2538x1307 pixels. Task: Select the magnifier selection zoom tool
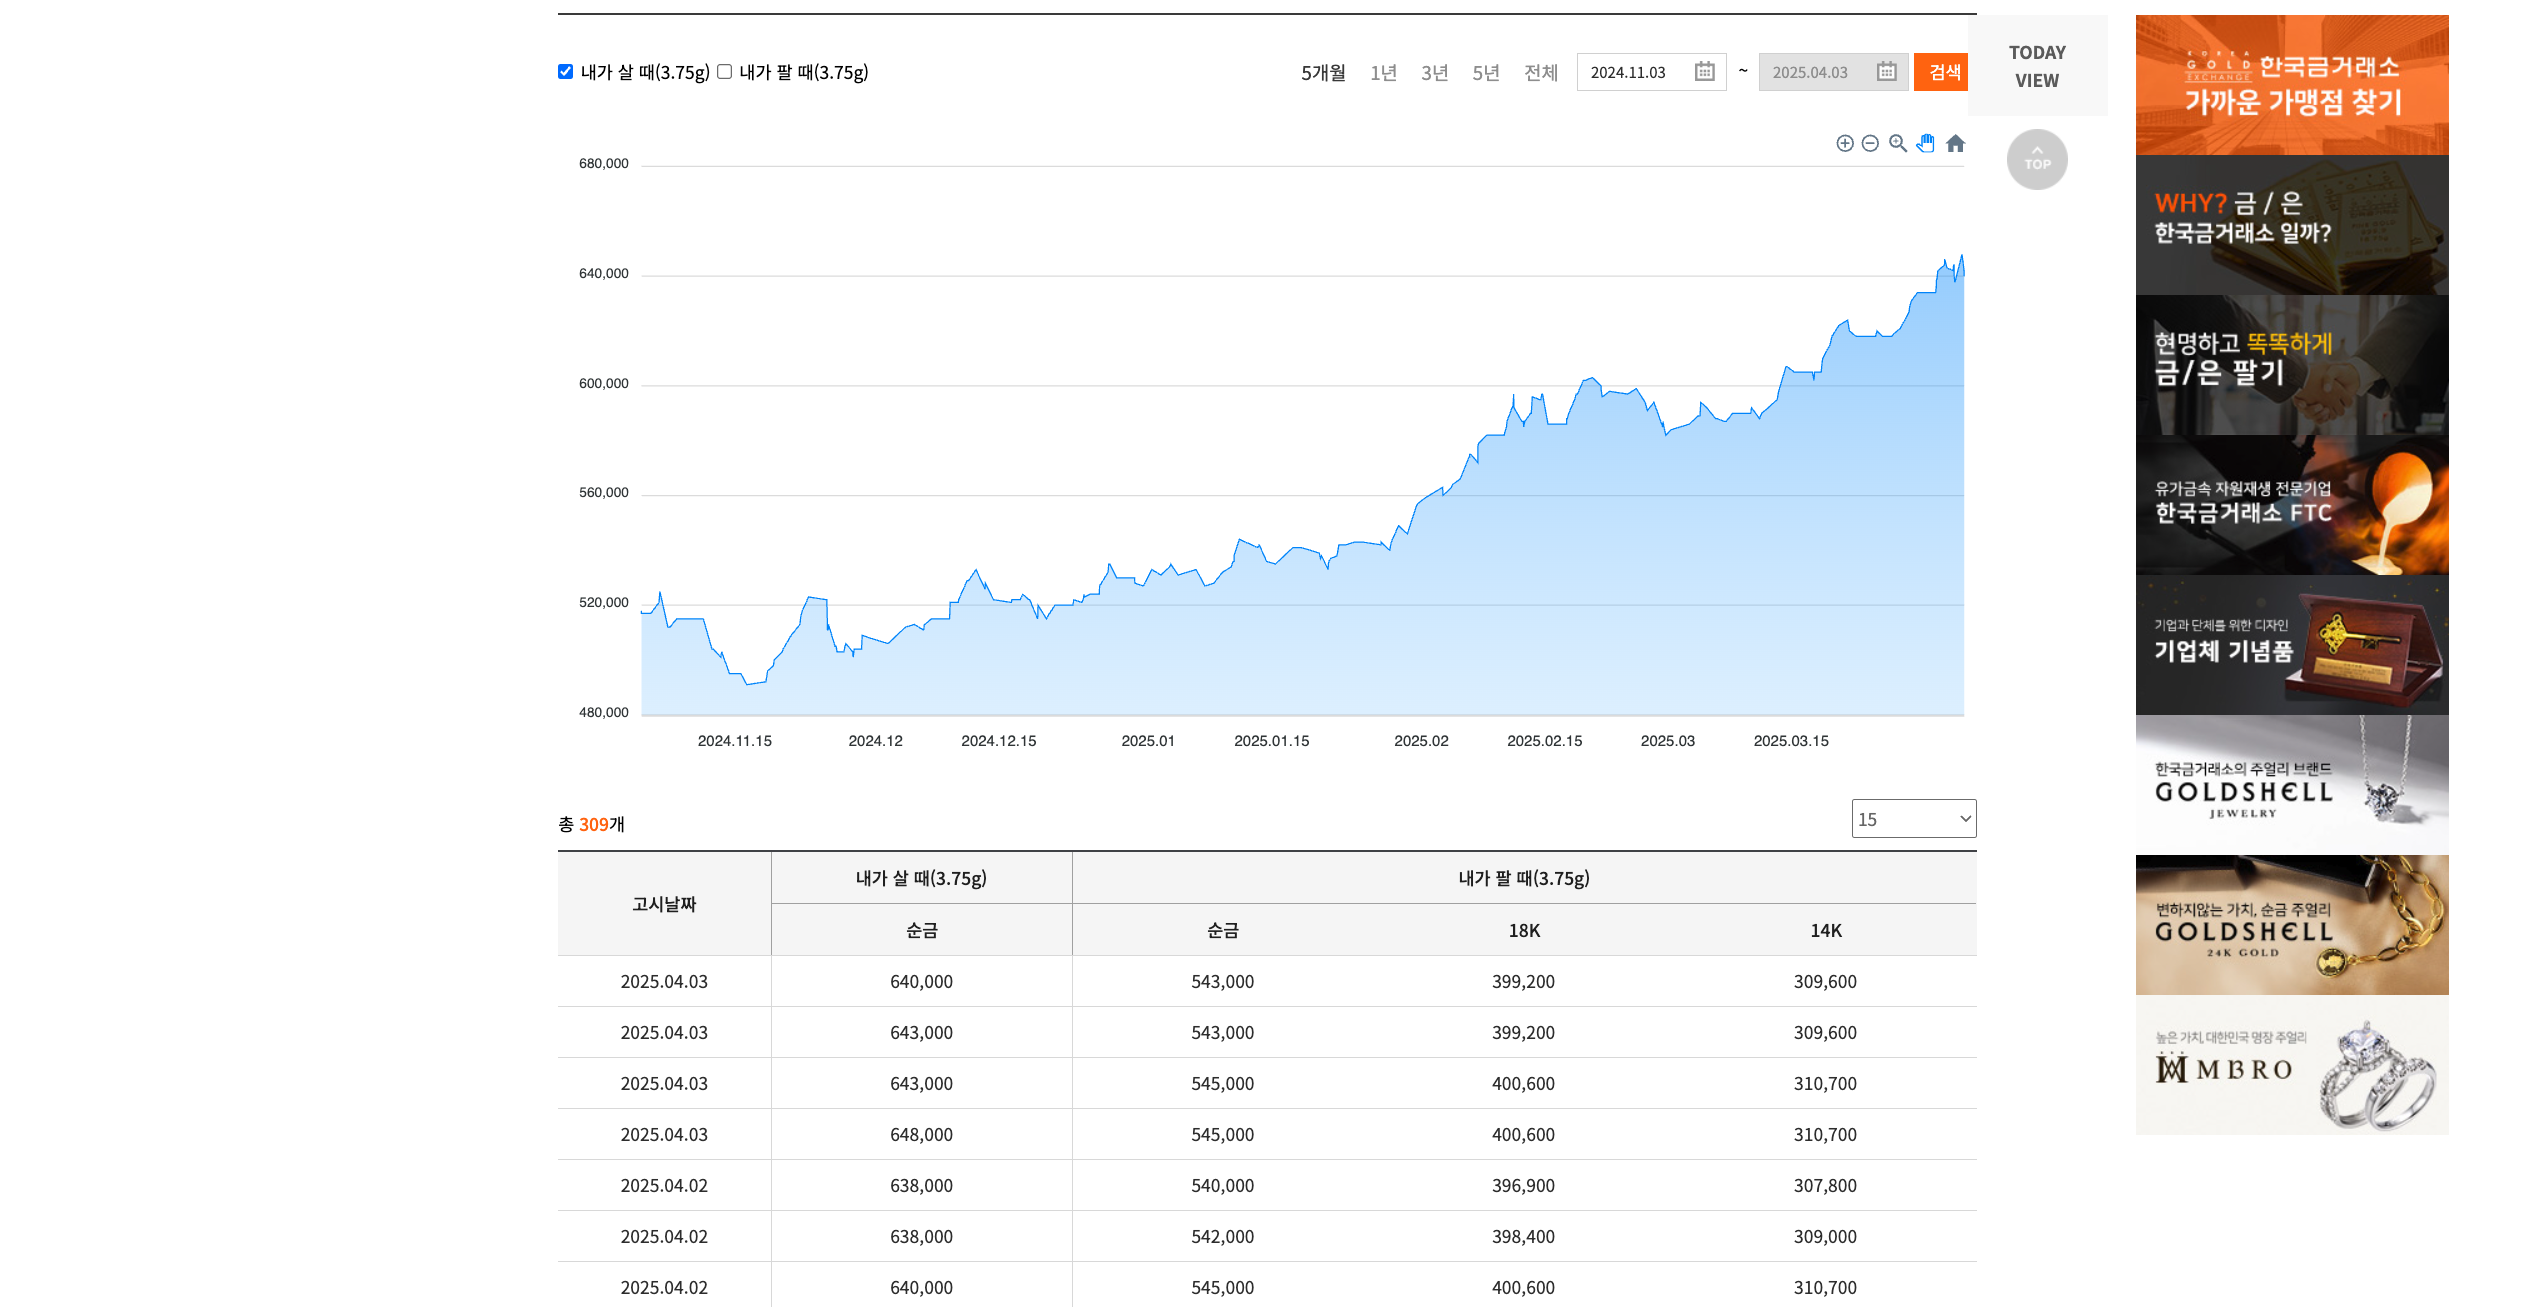1897,143
